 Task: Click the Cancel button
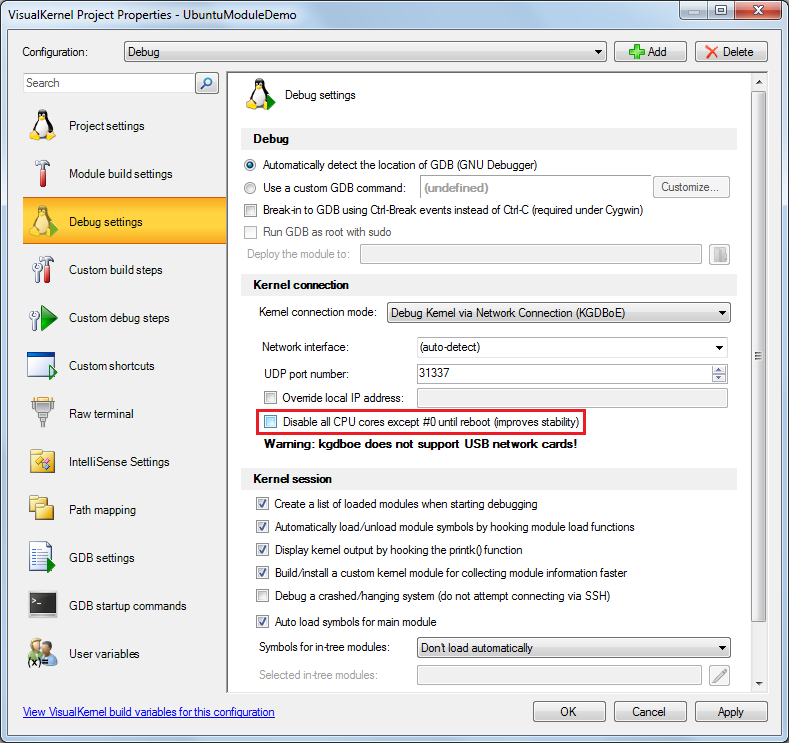(650, 712)
